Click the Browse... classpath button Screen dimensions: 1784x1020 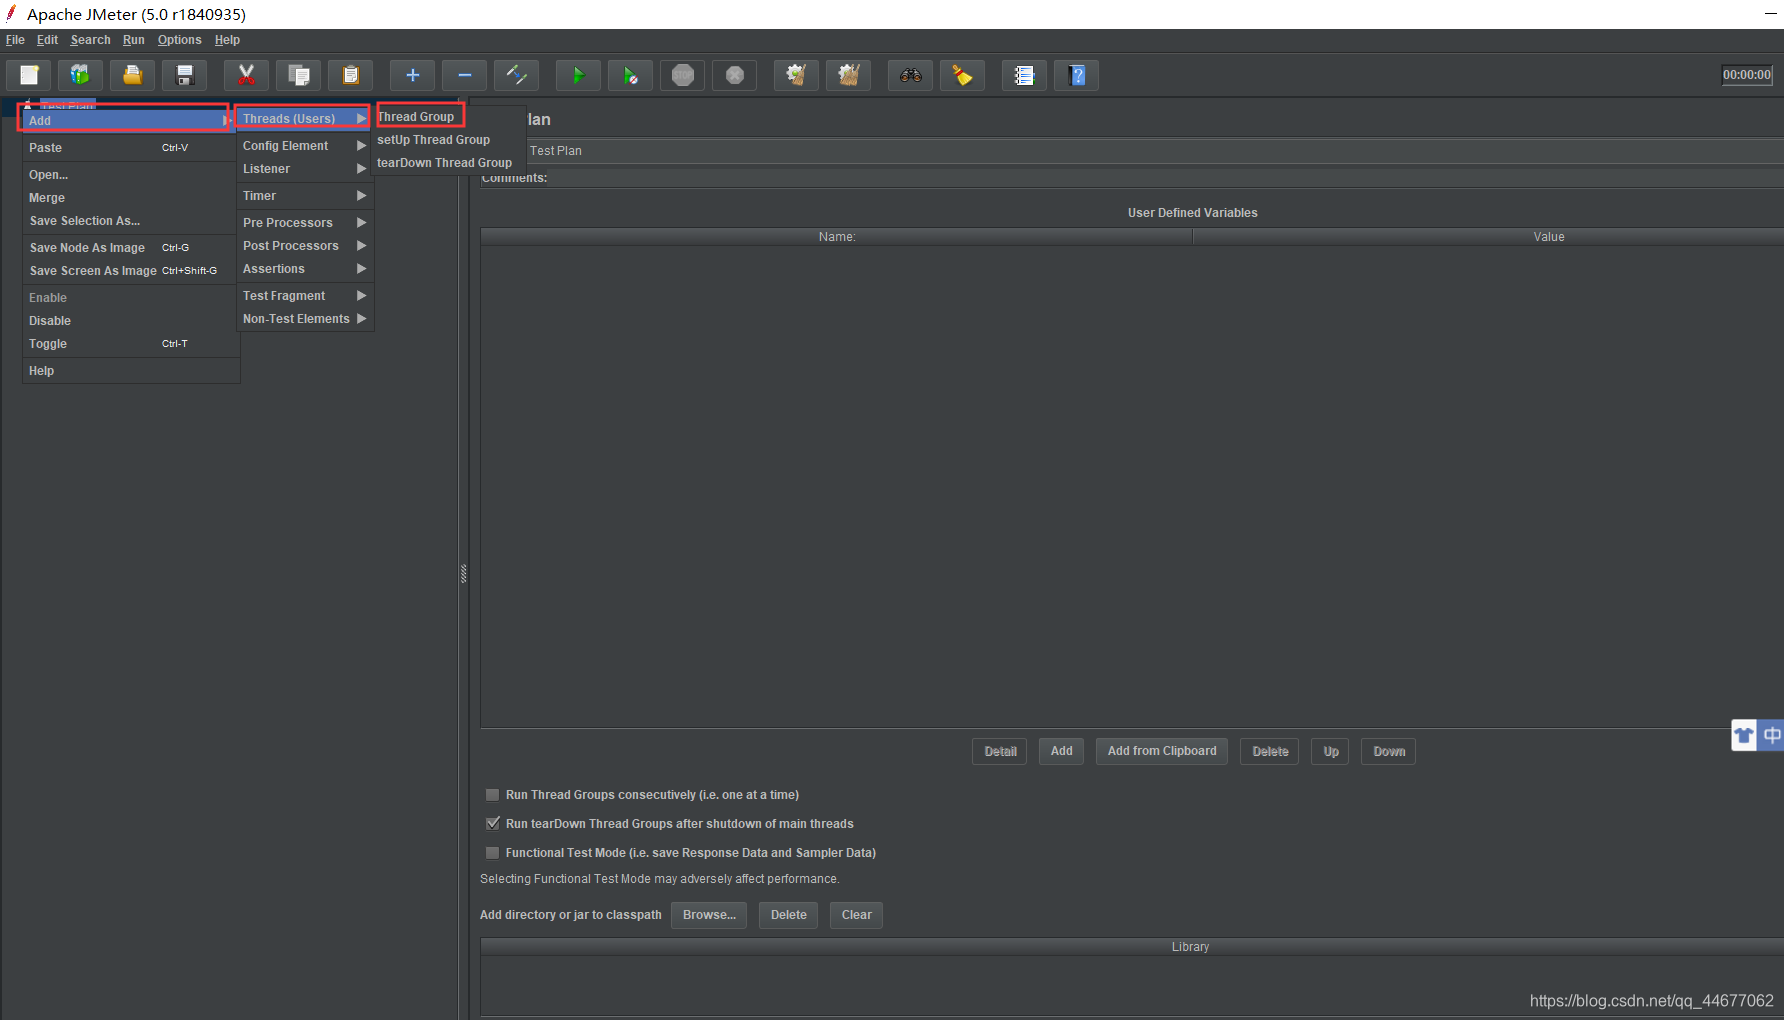(x=709, y=915)
